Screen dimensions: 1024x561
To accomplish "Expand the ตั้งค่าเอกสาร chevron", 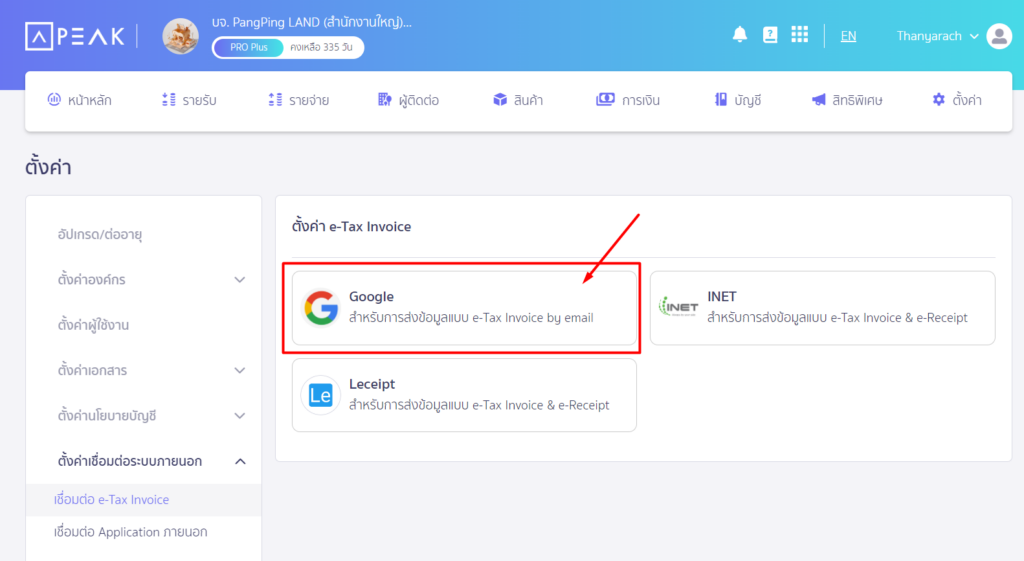I will 240,370.
